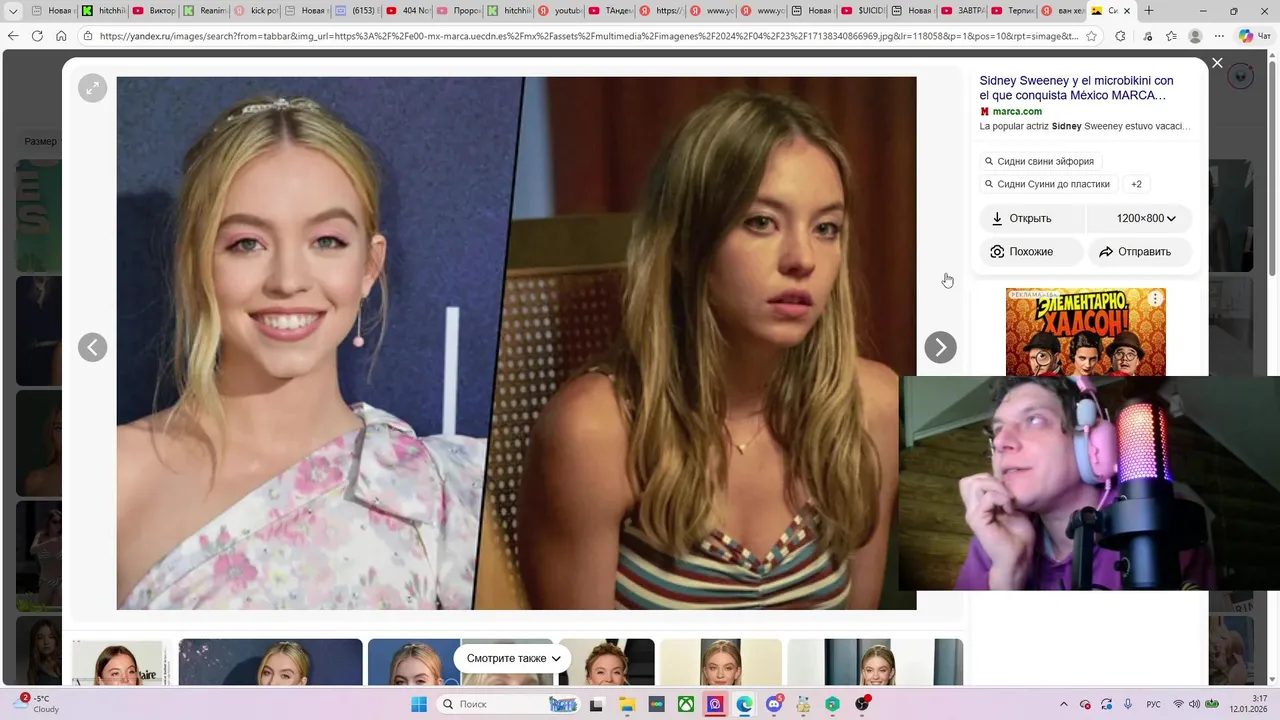
Task: Switch the РУС keyboard language
Action: coord(1153,704)
